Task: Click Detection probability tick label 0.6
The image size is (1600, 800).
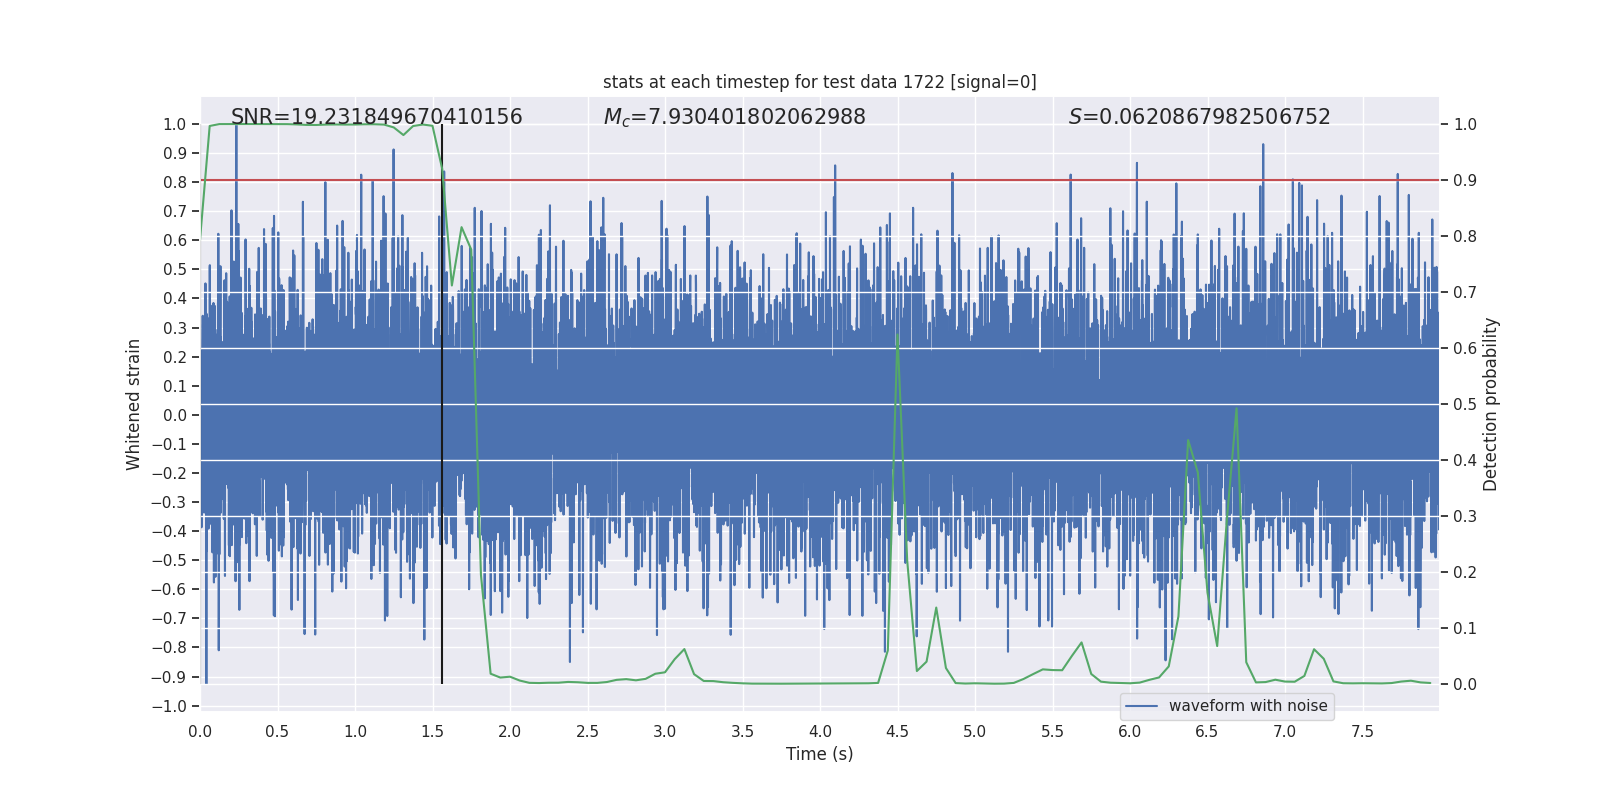Action: pyautogui.click(x=1465, y=348)
